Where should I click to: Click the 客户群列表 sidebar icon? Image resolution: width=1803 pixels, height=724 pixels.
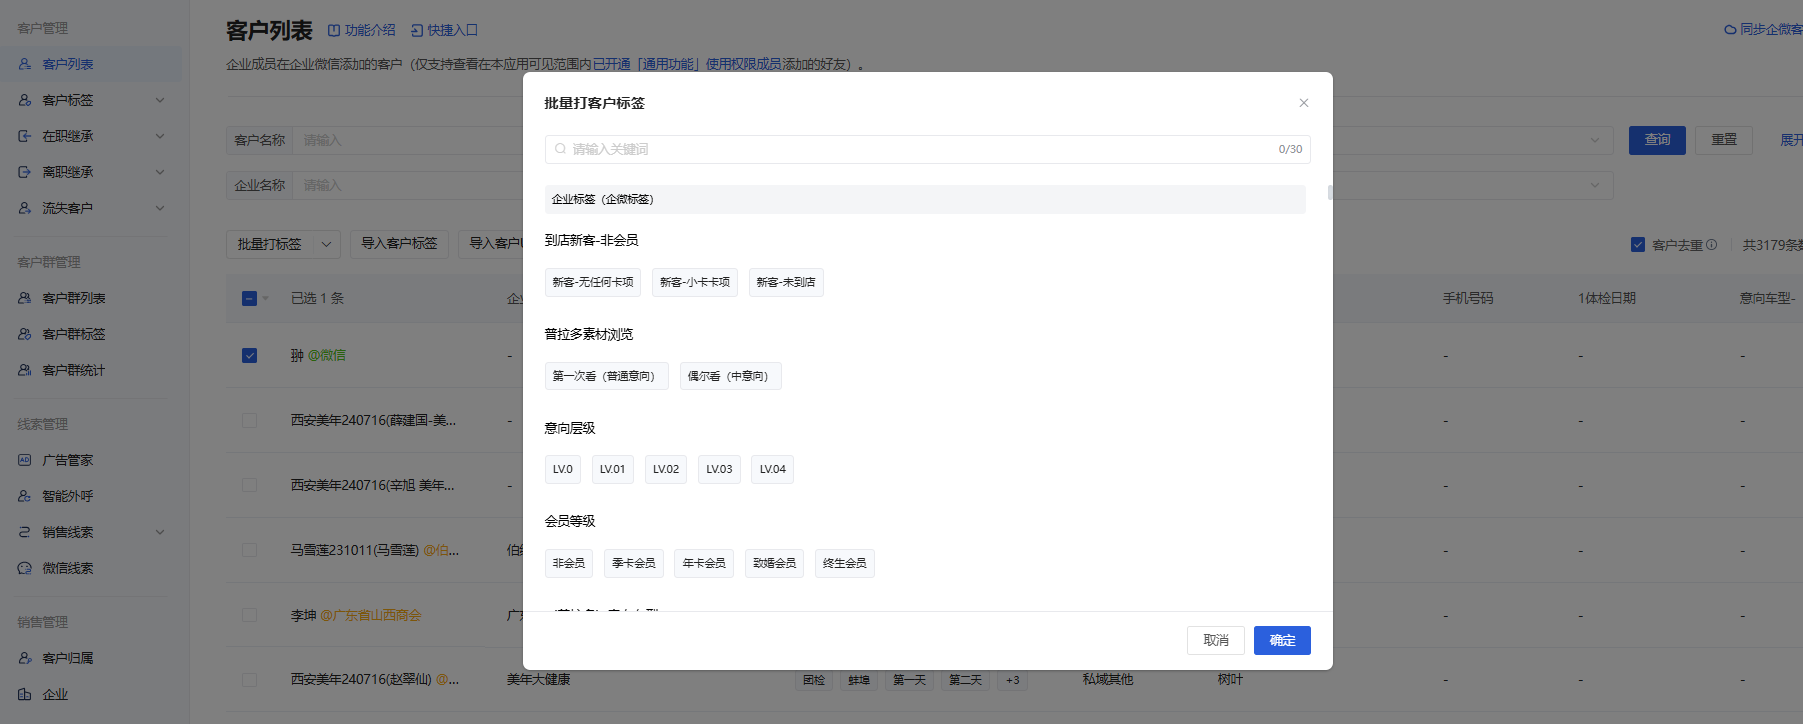tap(25, 298)
